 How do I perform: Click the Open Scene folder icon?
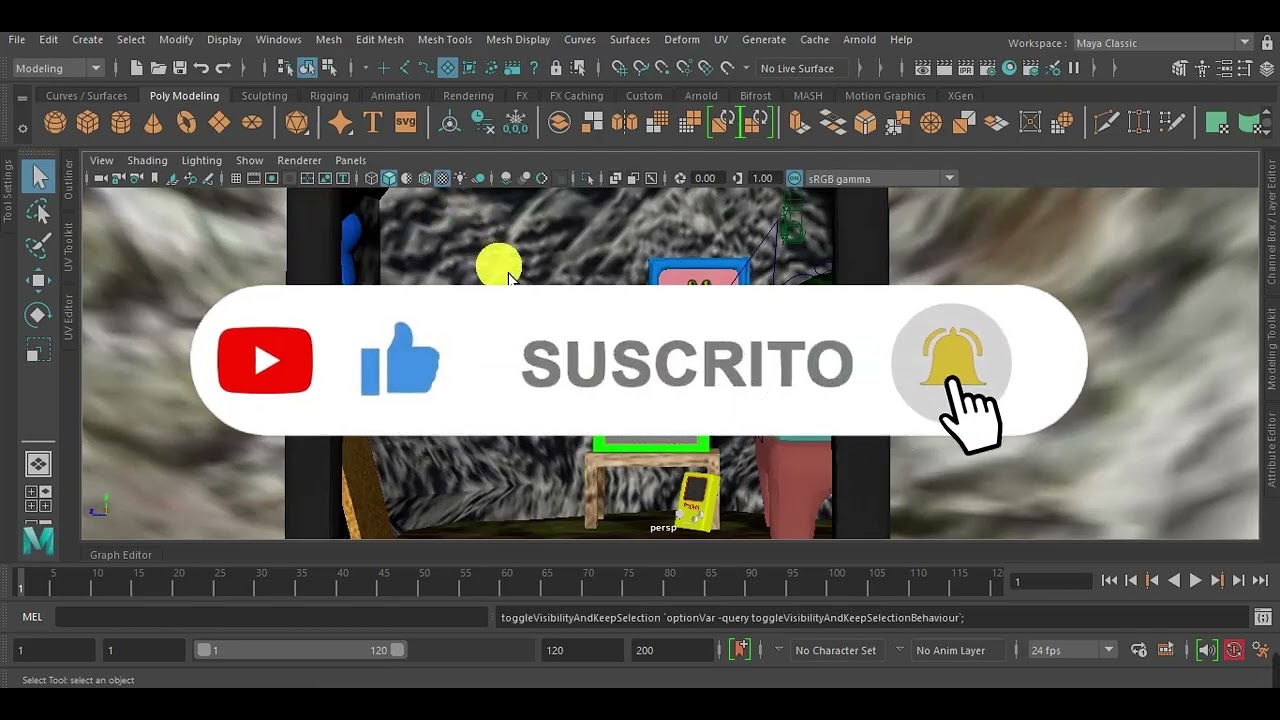158,68
